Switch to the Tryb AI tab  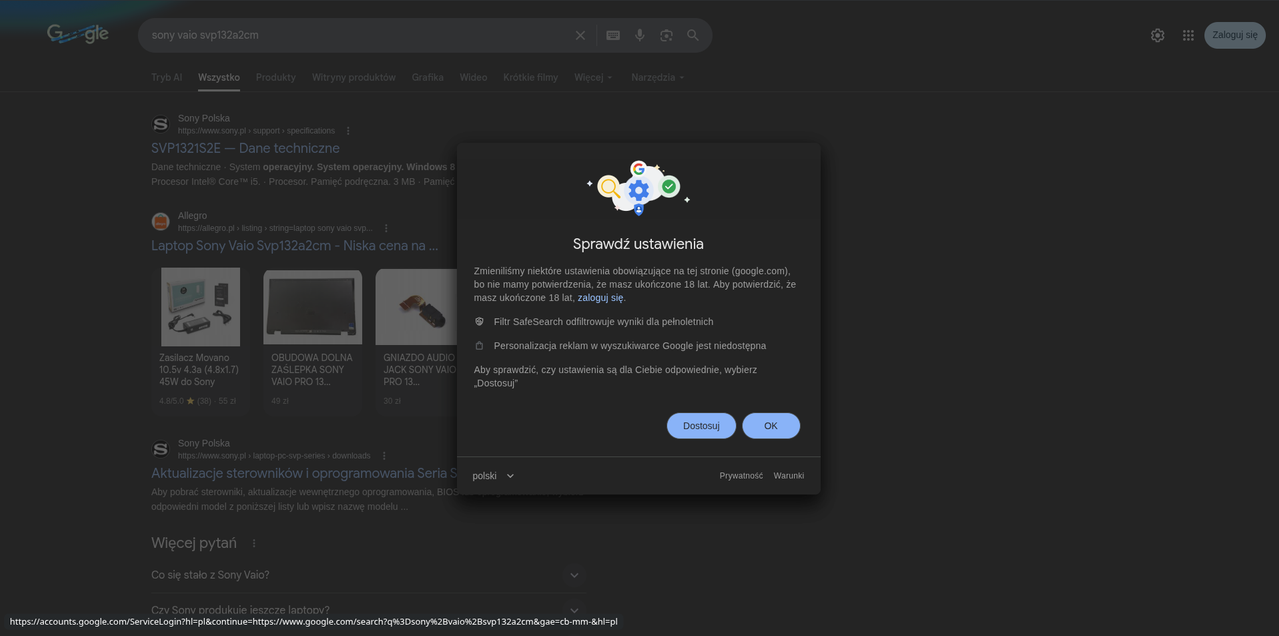(x=167, y=77)
